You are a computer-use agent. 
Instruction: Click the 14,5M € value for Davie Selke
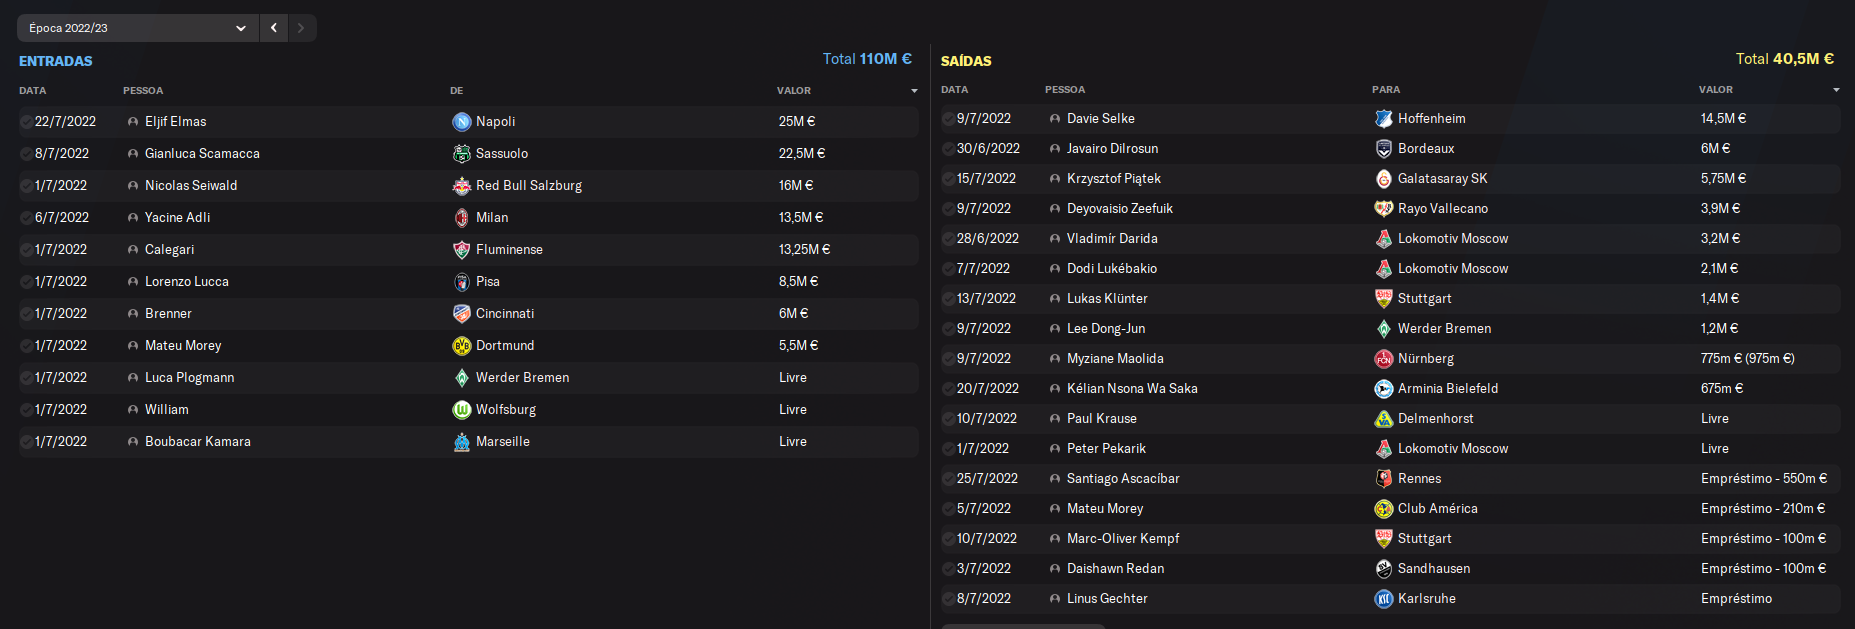1724,119
